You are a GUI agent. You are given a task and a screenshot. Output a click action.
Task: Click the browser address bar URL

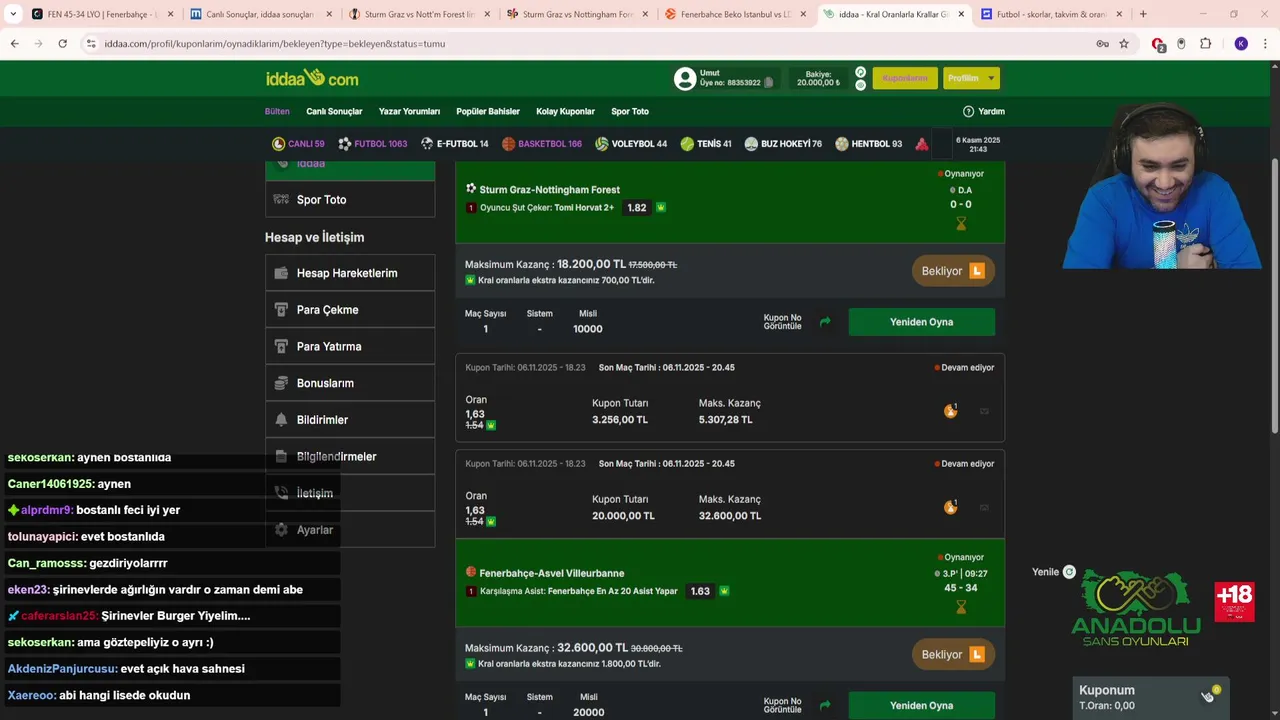[275, 44]
